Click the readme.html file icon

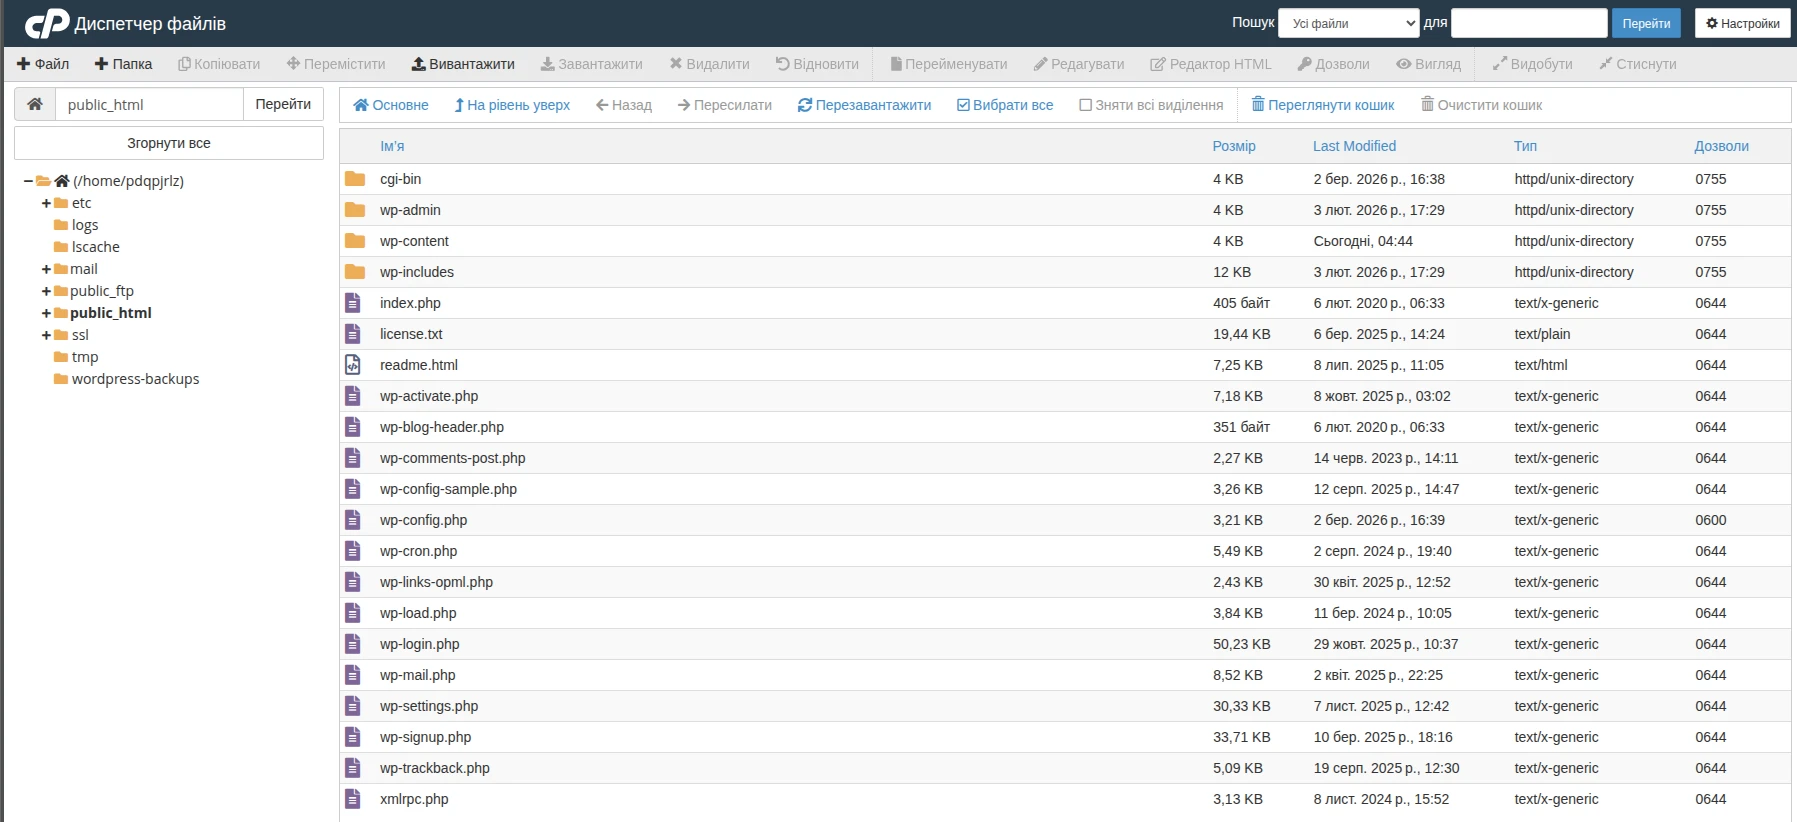point(353,365)
